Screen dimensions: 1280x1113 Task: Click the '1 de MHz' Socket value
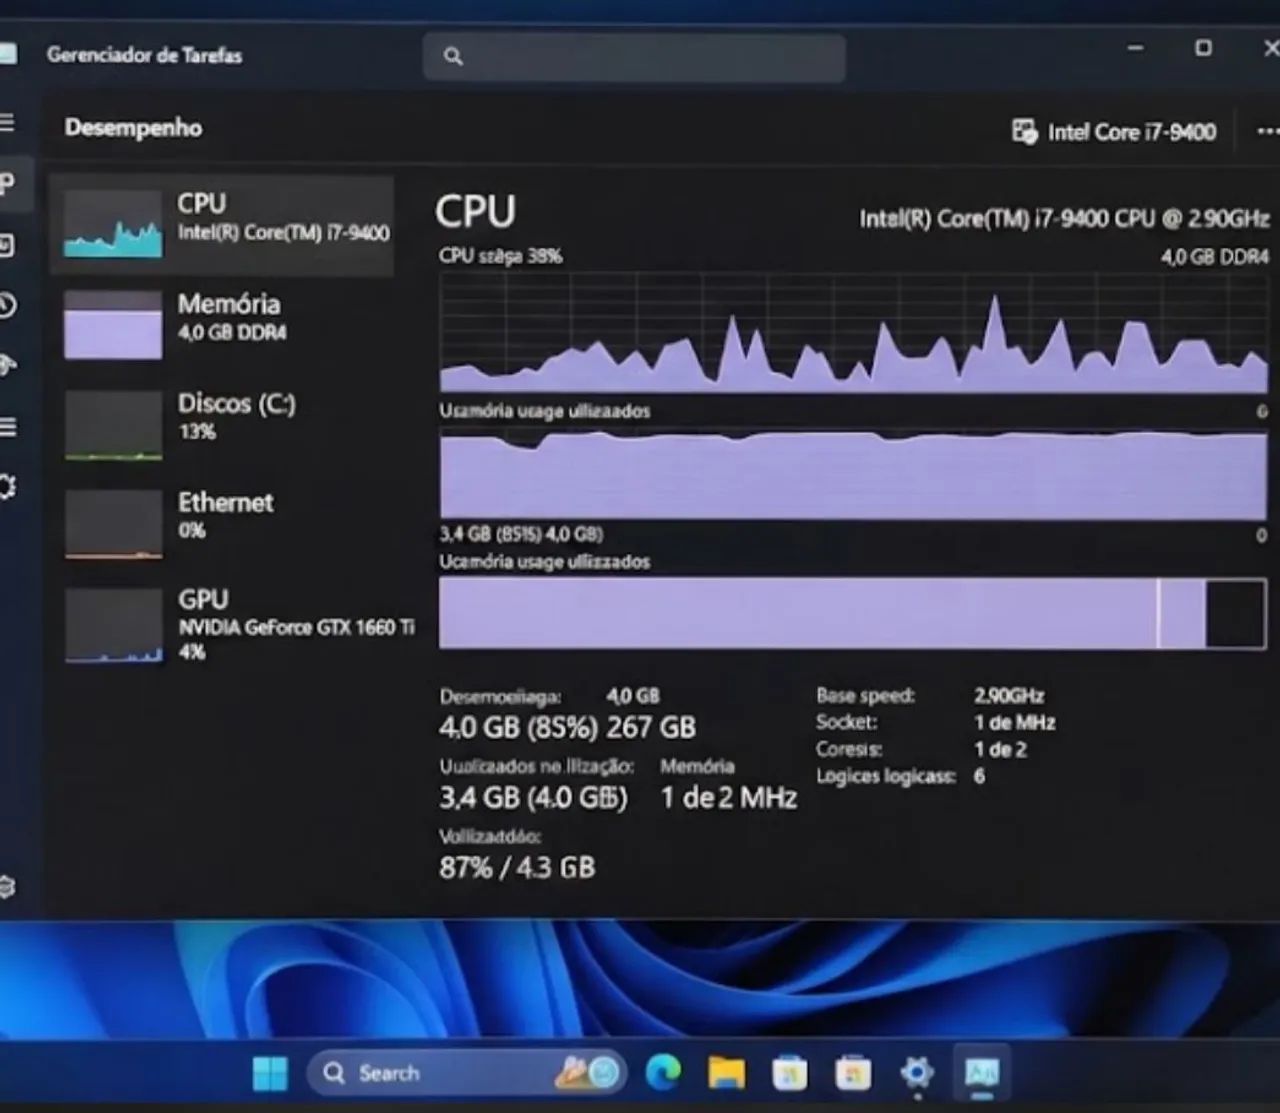[x=1015, y=722]
